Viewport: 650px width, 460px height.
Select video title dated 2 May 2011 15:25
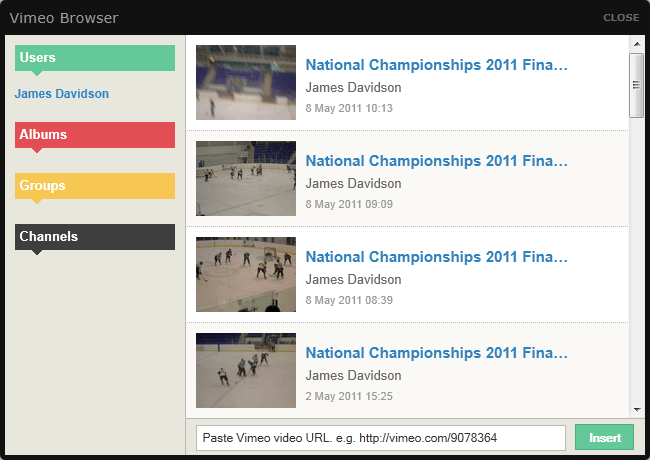[x=436, y=353]
